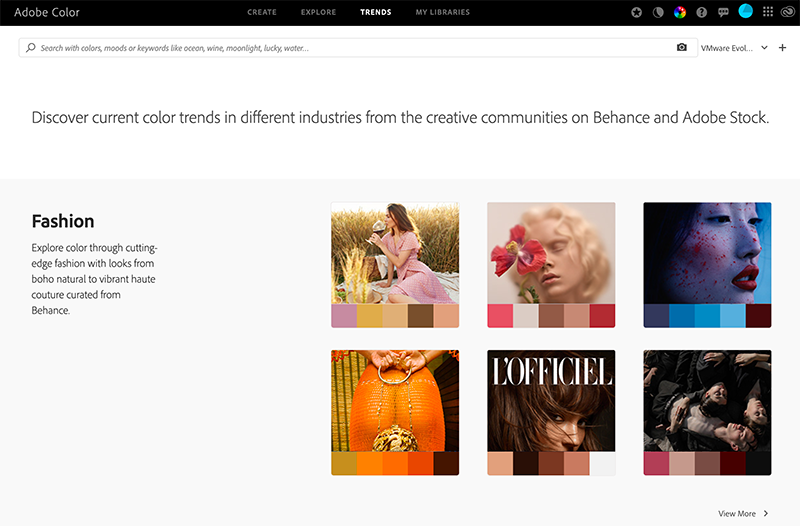Image resolution: width=800 pixels, height=526 pixels.
Task: Click the star icon in the header
Action: 637,13
